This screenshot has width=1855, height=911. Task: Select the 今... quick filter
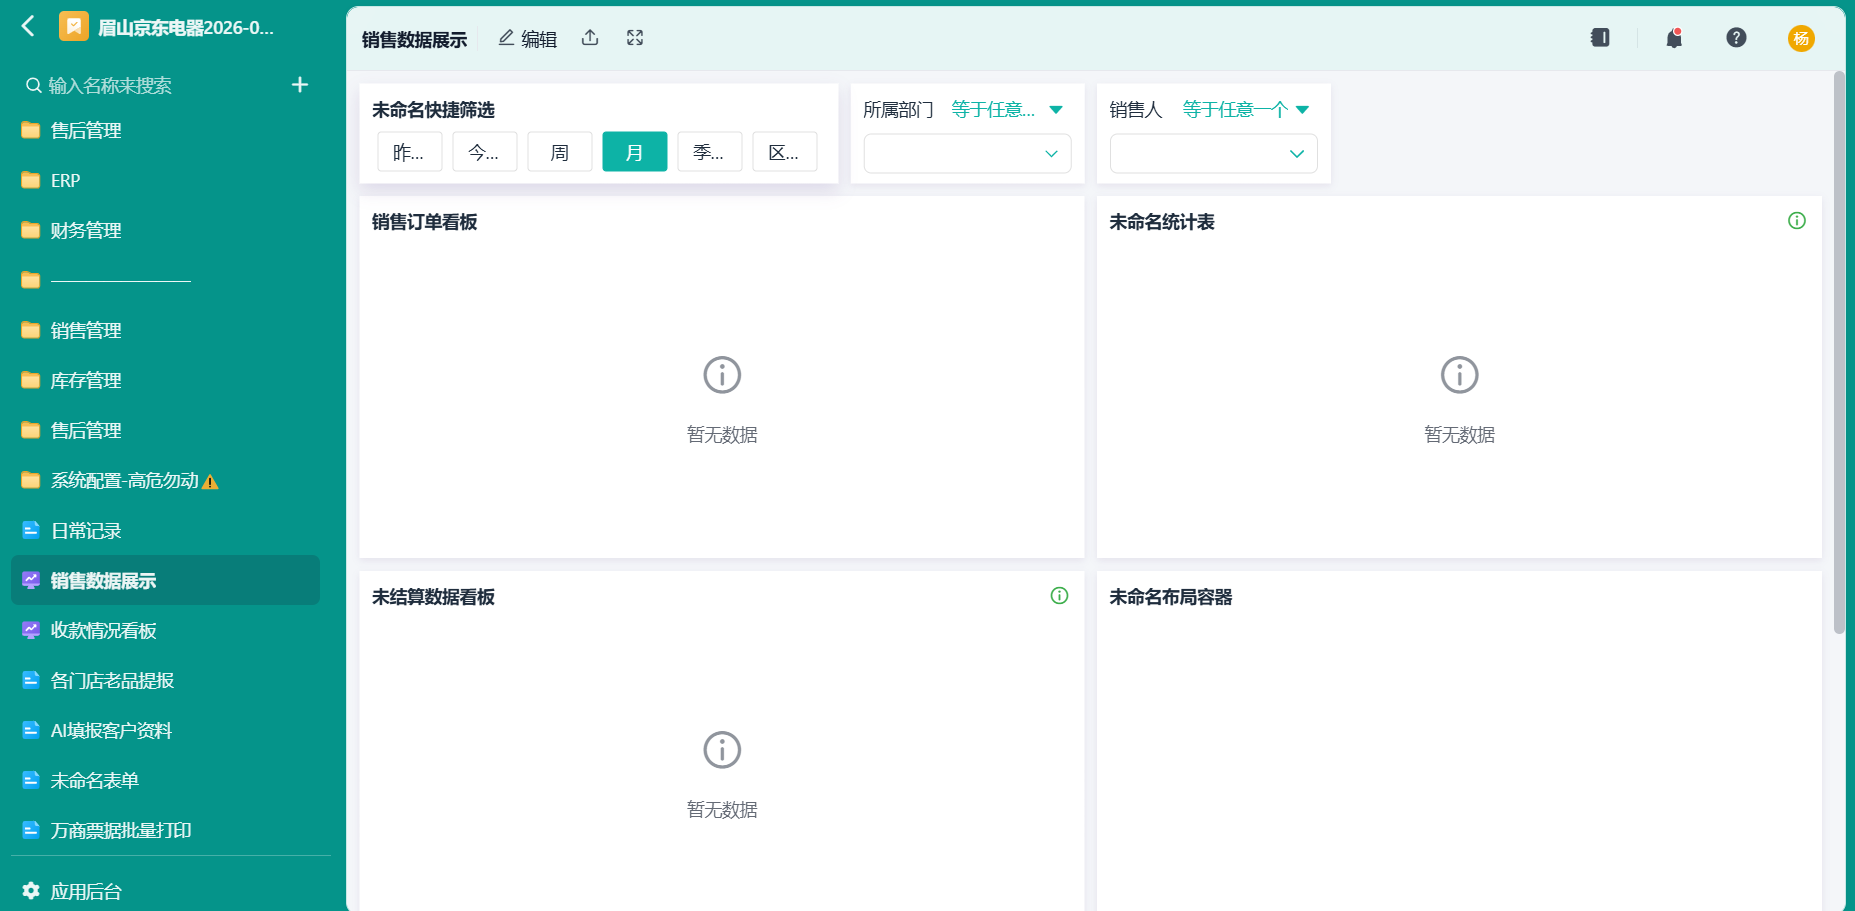(x=485, y=152)
